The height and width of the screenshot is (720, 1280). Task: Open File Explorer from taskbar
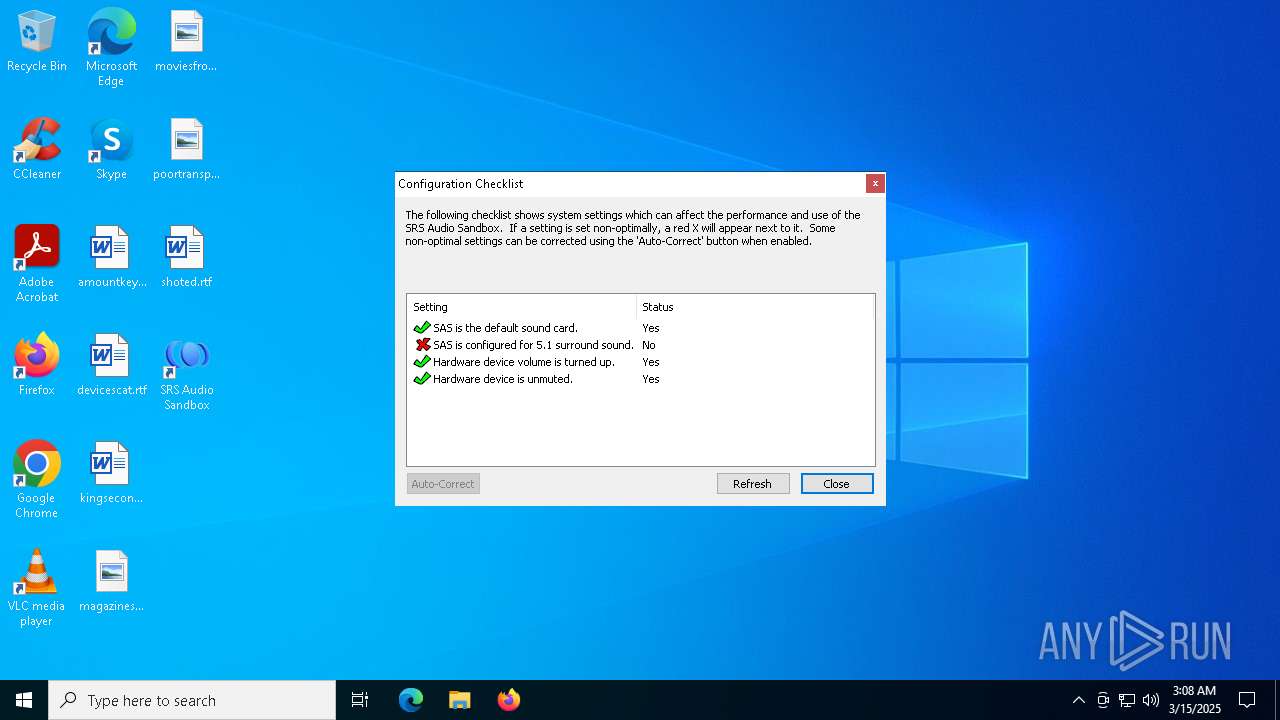tap(460, 700)
